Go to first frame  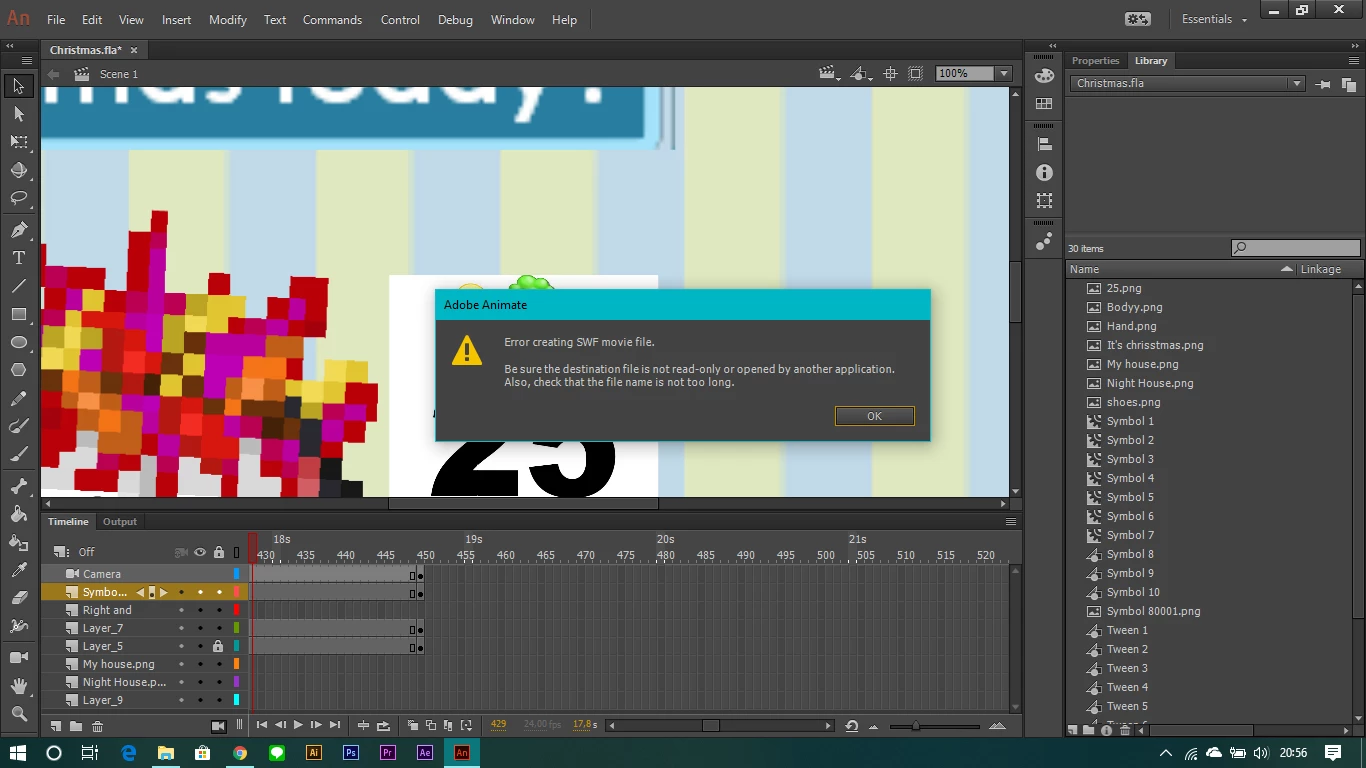[x=262, y=725]
